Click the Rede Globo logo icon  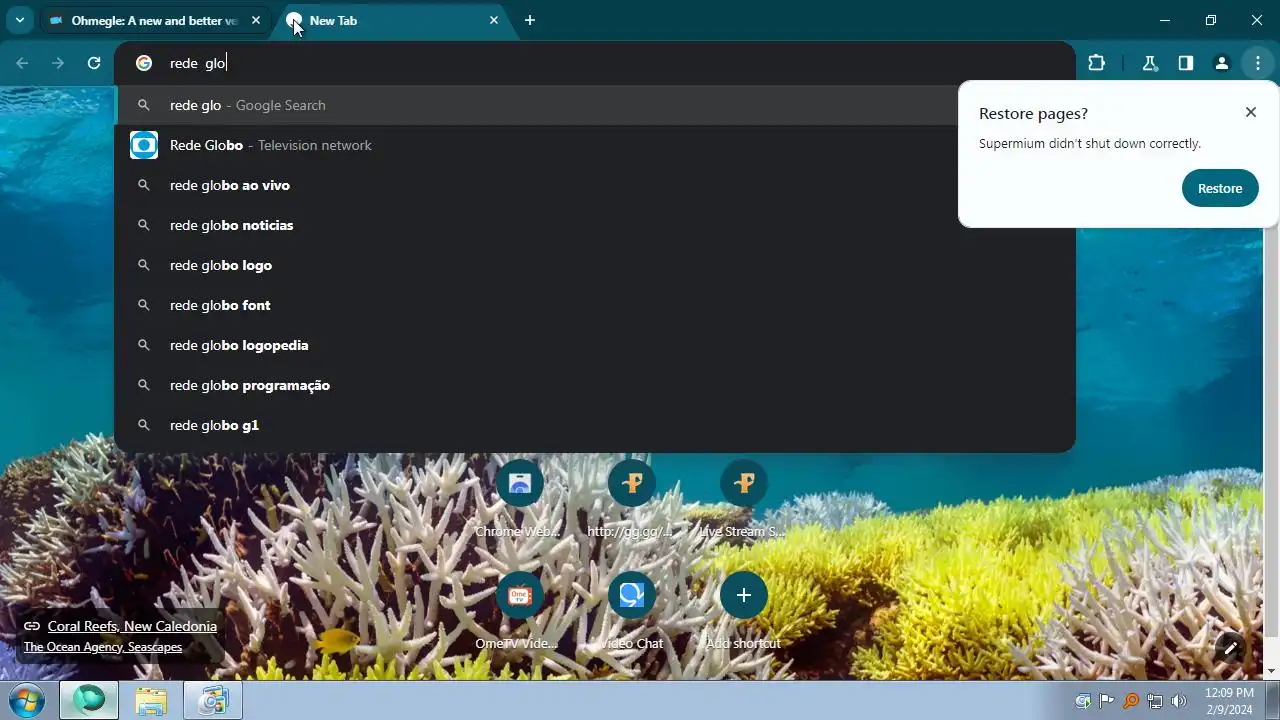[144, 145]
